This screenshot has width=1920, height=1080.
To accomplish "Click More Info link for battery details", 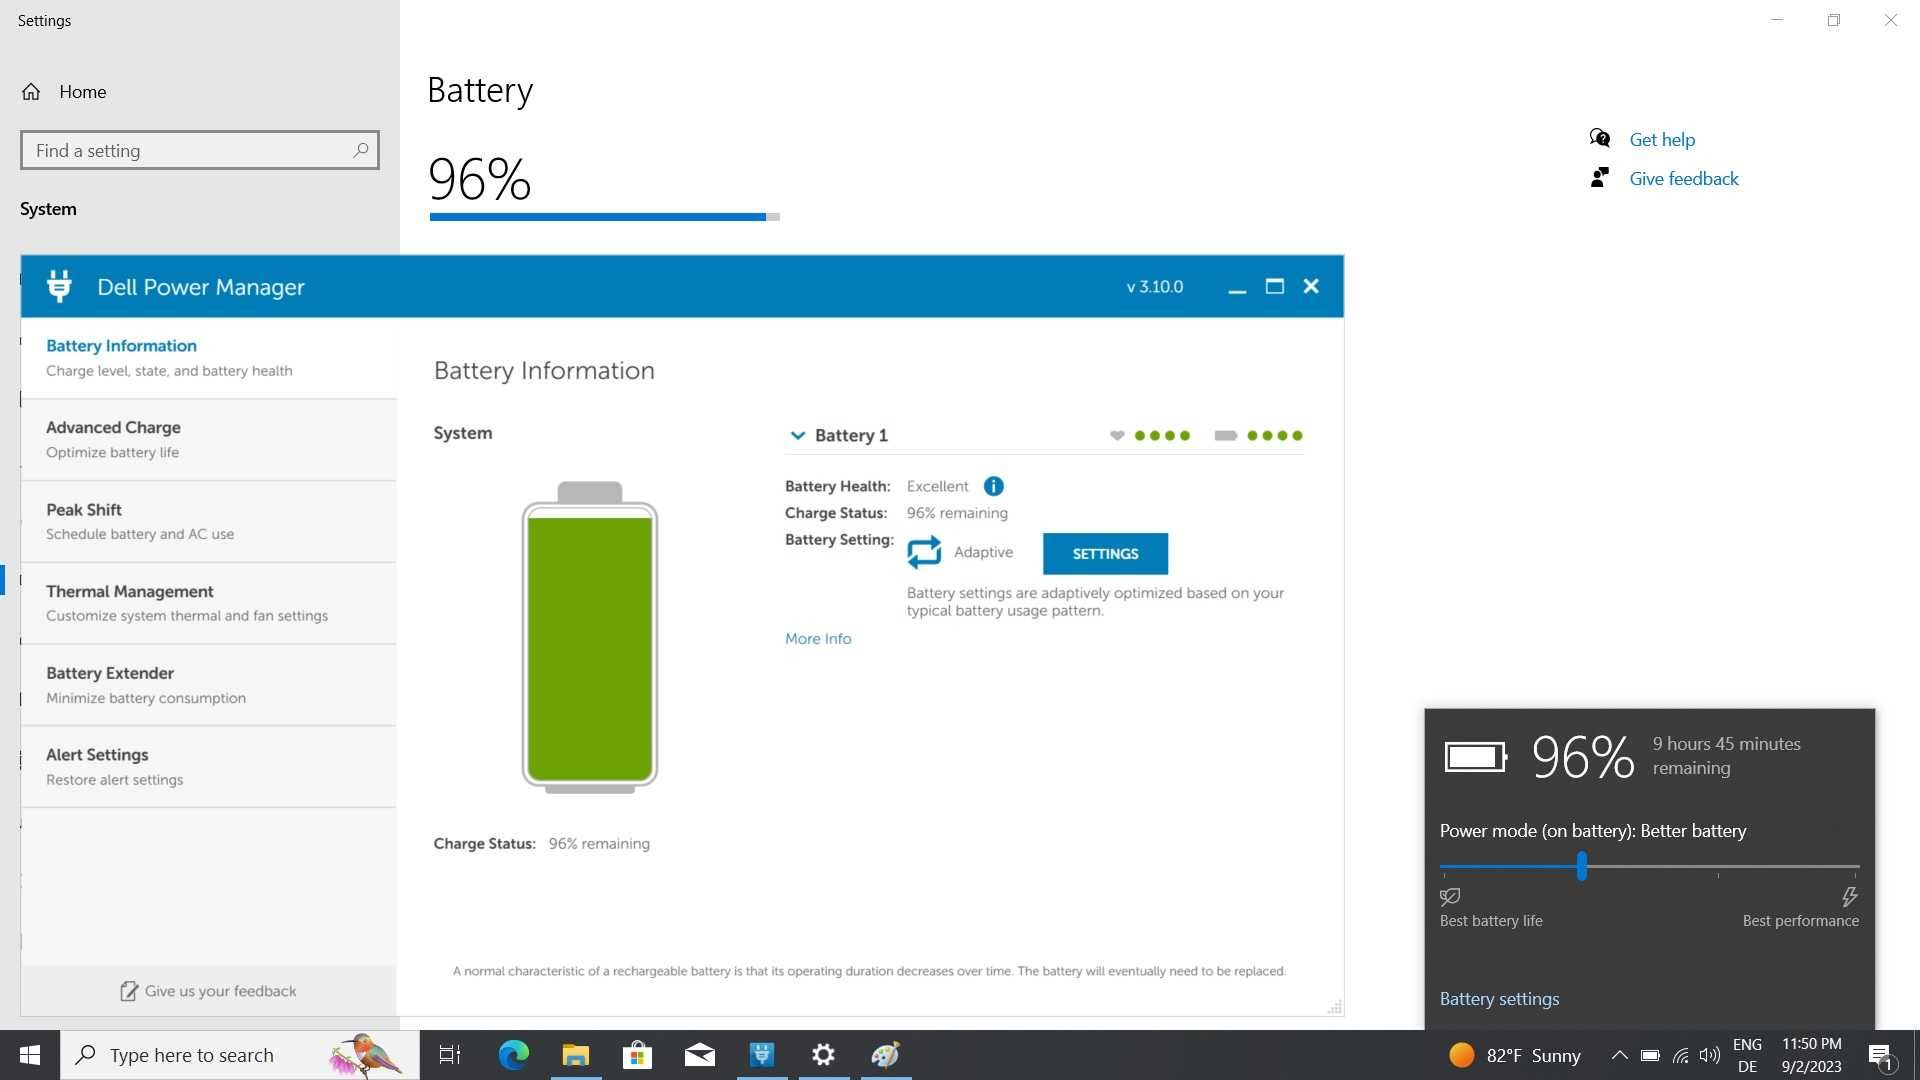I will [x=818, y=638].
